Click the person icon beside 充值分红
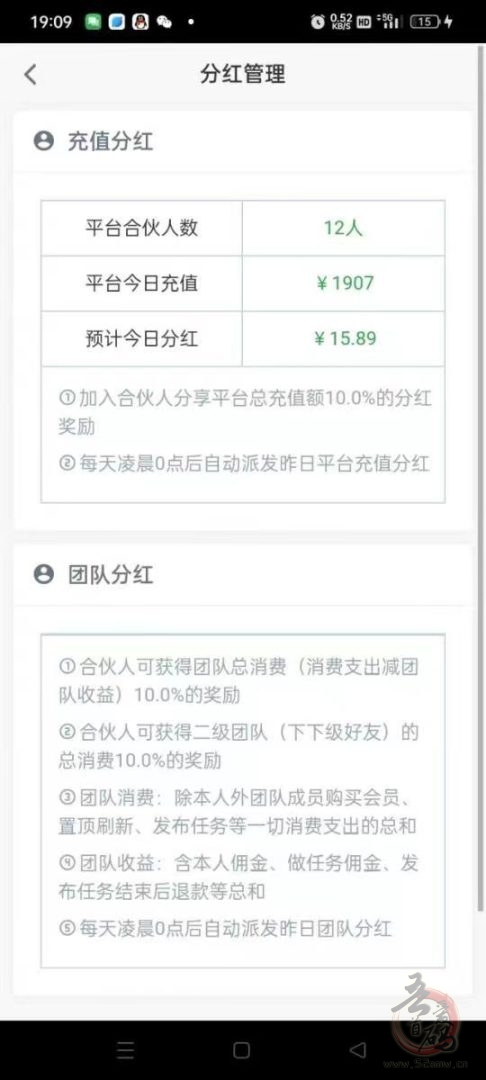Screen dimensions: 486x1080 point(43,141)
